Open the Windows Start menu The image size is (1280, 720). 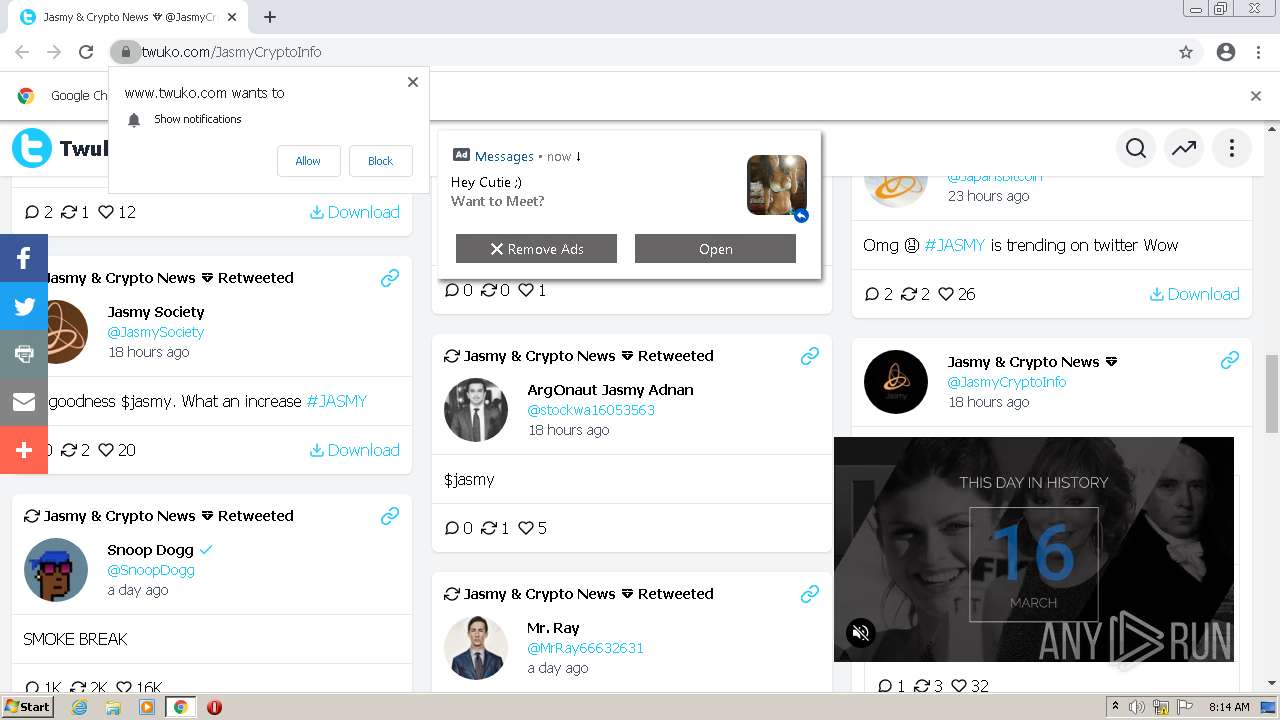(x=28, y=706)
